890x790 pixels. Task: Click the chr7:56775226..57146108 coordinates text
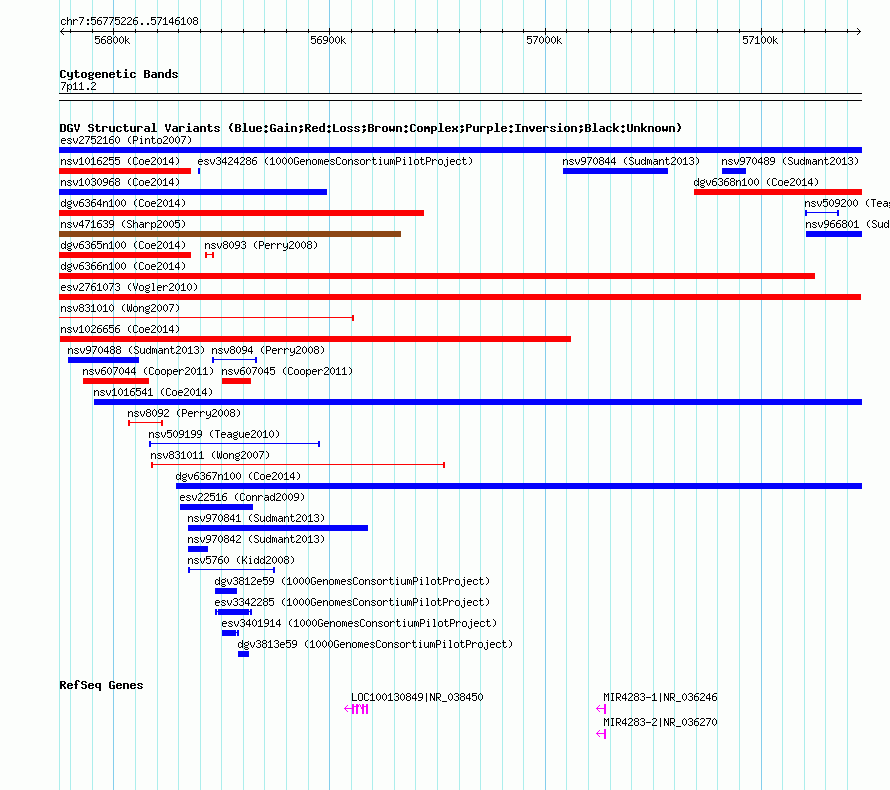coord(129,21)
